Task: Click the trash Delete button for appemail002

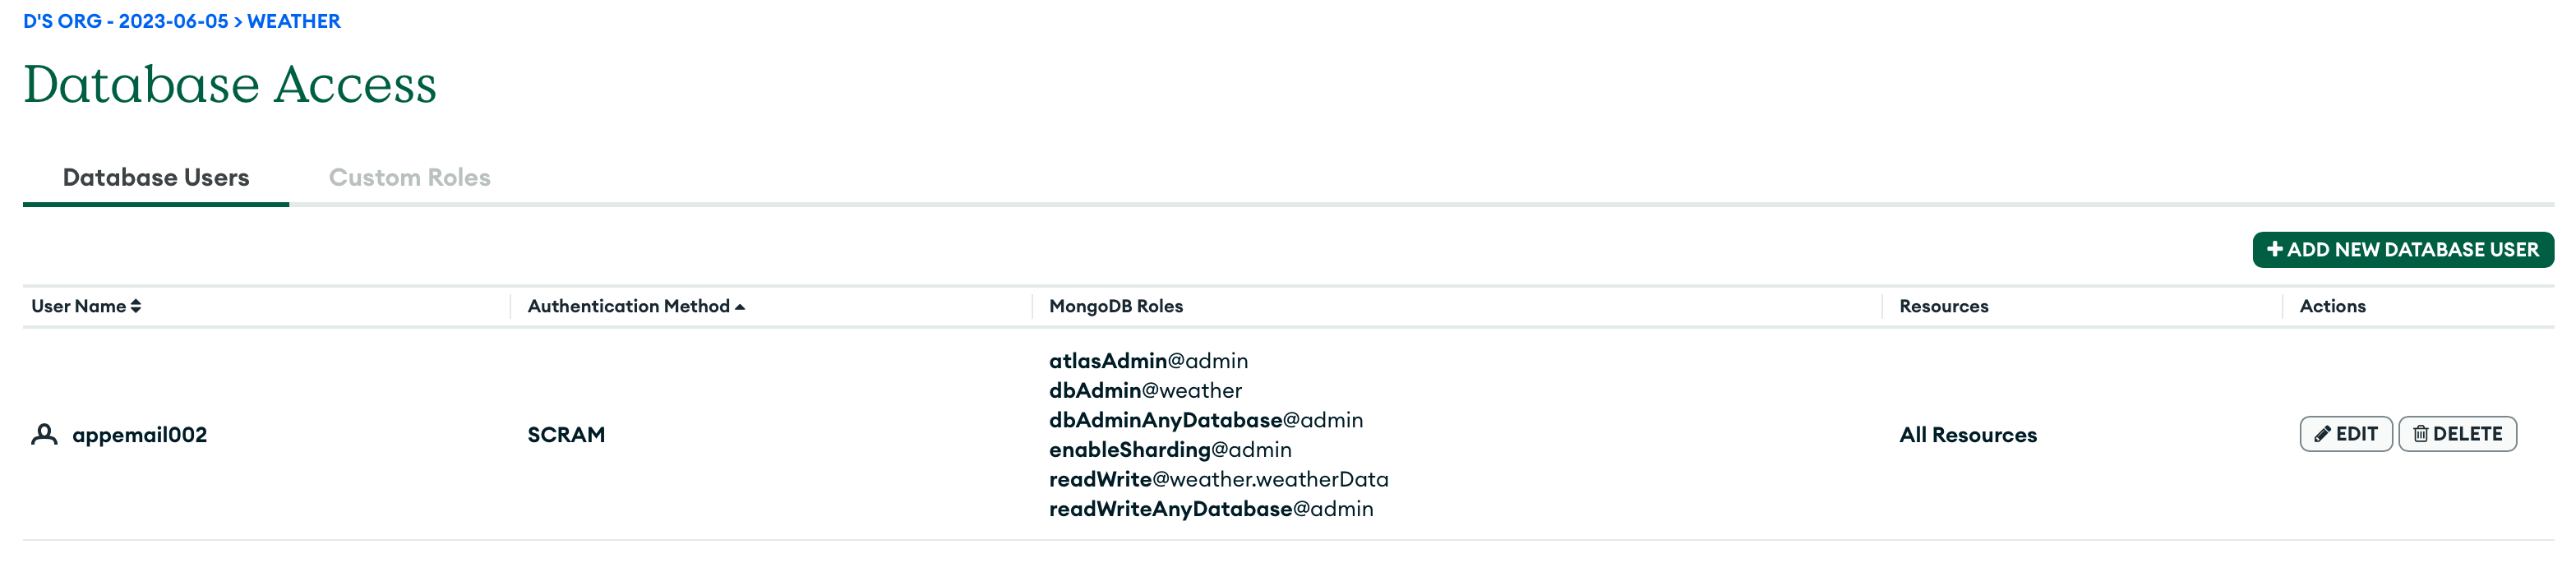Action: point(2456,434)
